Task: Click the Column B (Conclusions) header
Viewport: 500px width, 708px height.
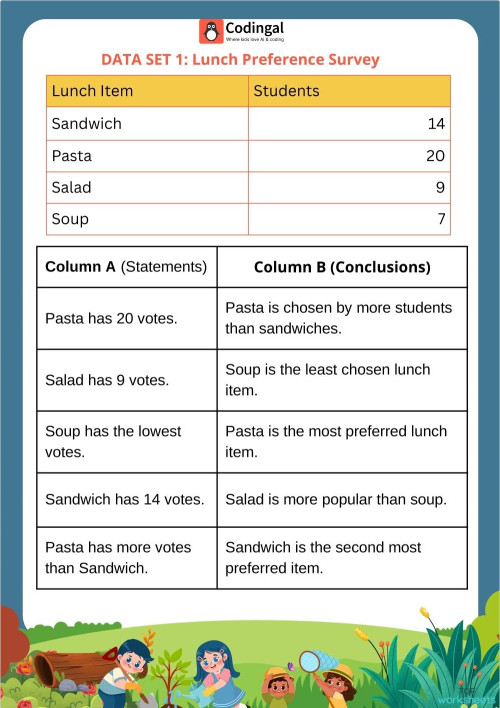Action: coord(342,267)
